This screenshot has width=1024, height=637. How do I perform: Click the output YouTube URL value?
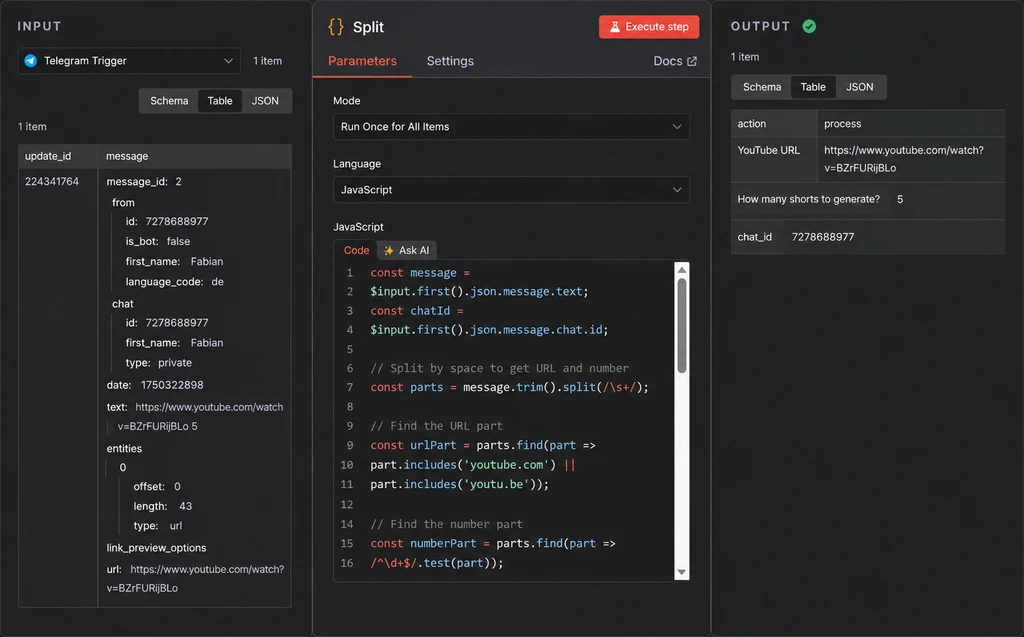click(x=903, y=159)
